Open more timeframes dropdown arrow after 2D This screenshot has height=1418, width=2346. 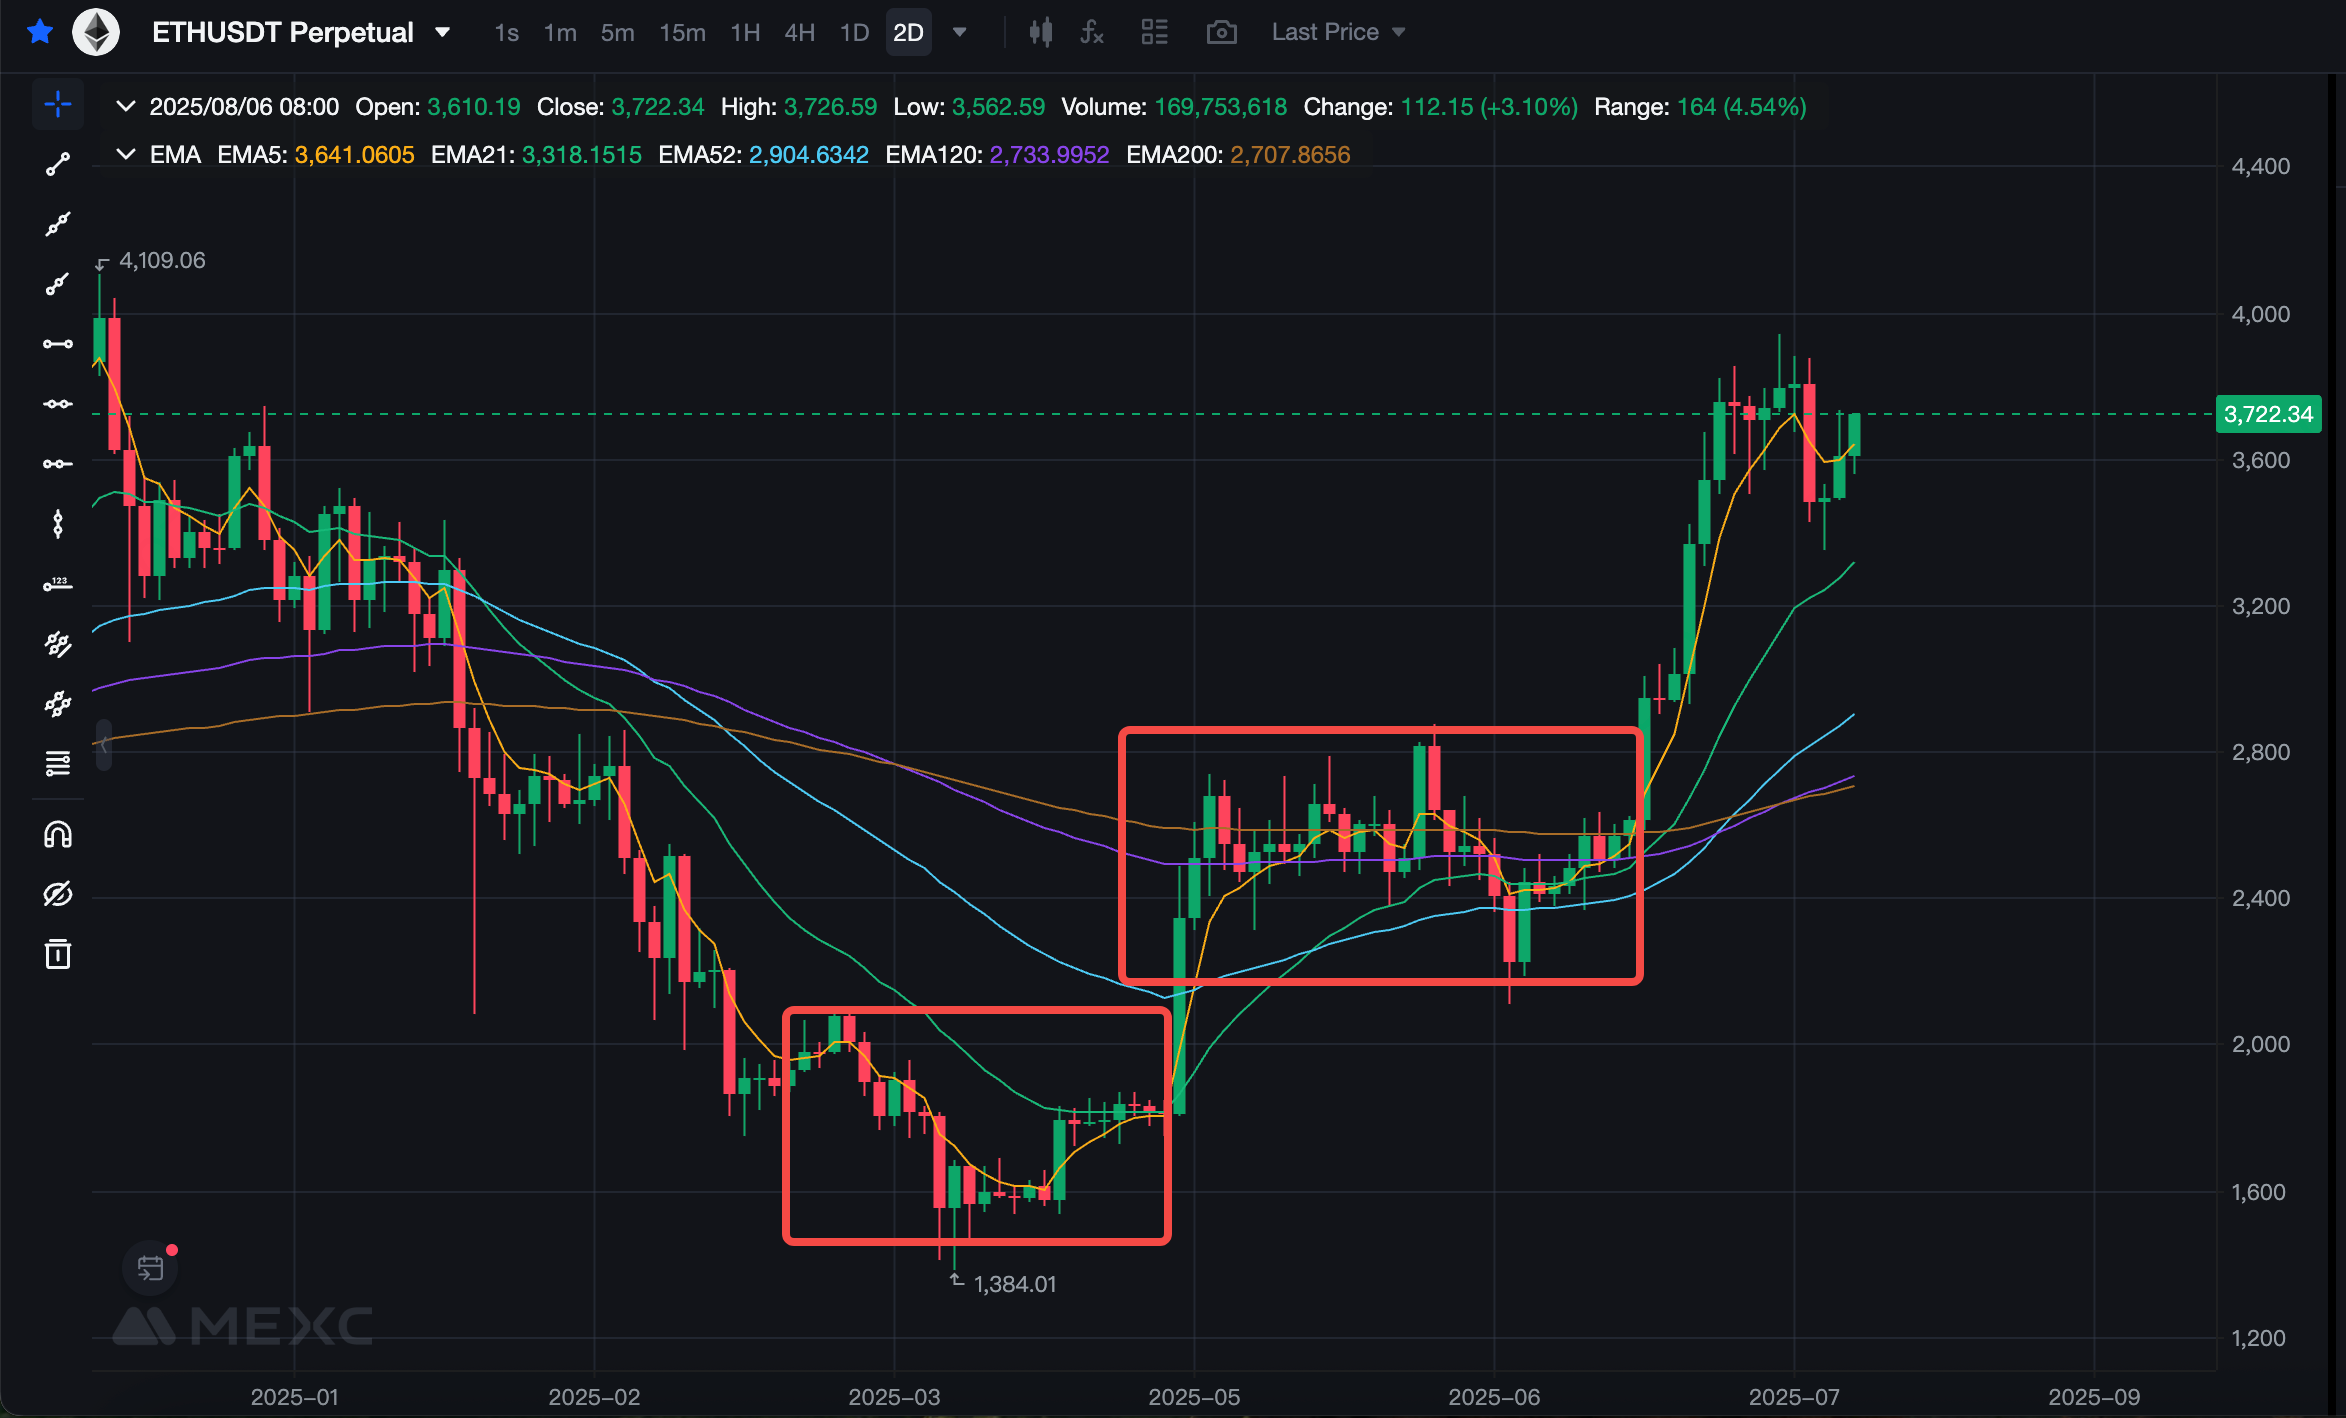coord(960,33)
